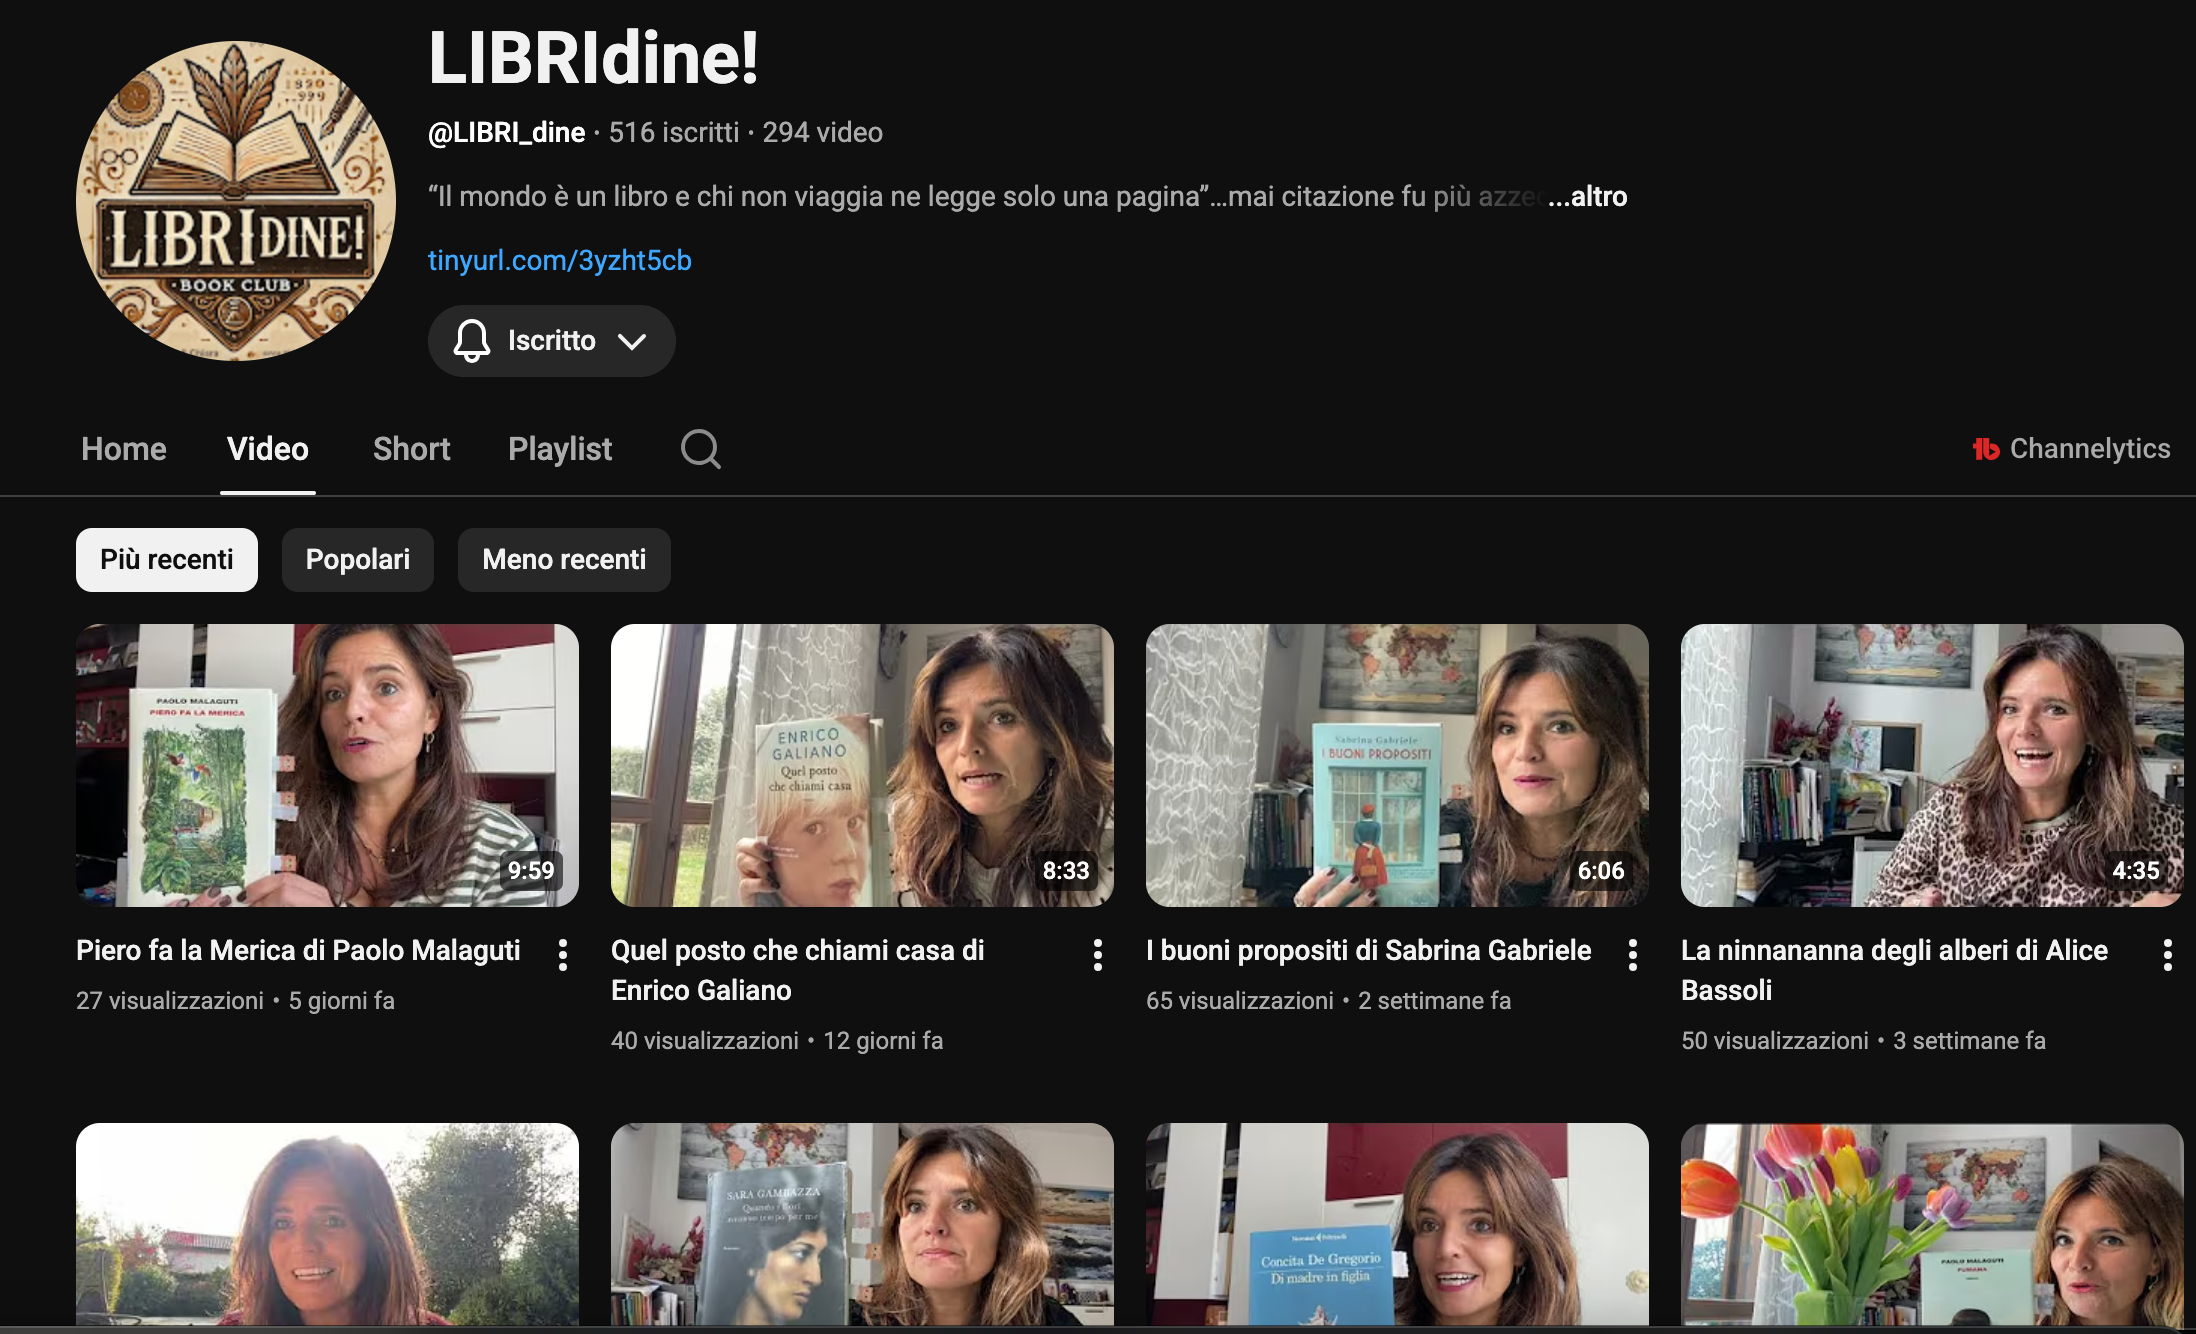Click the 40 visualizzazioni text
This screenshot has width=2196, height=1334.
[x=705, y=1041]
